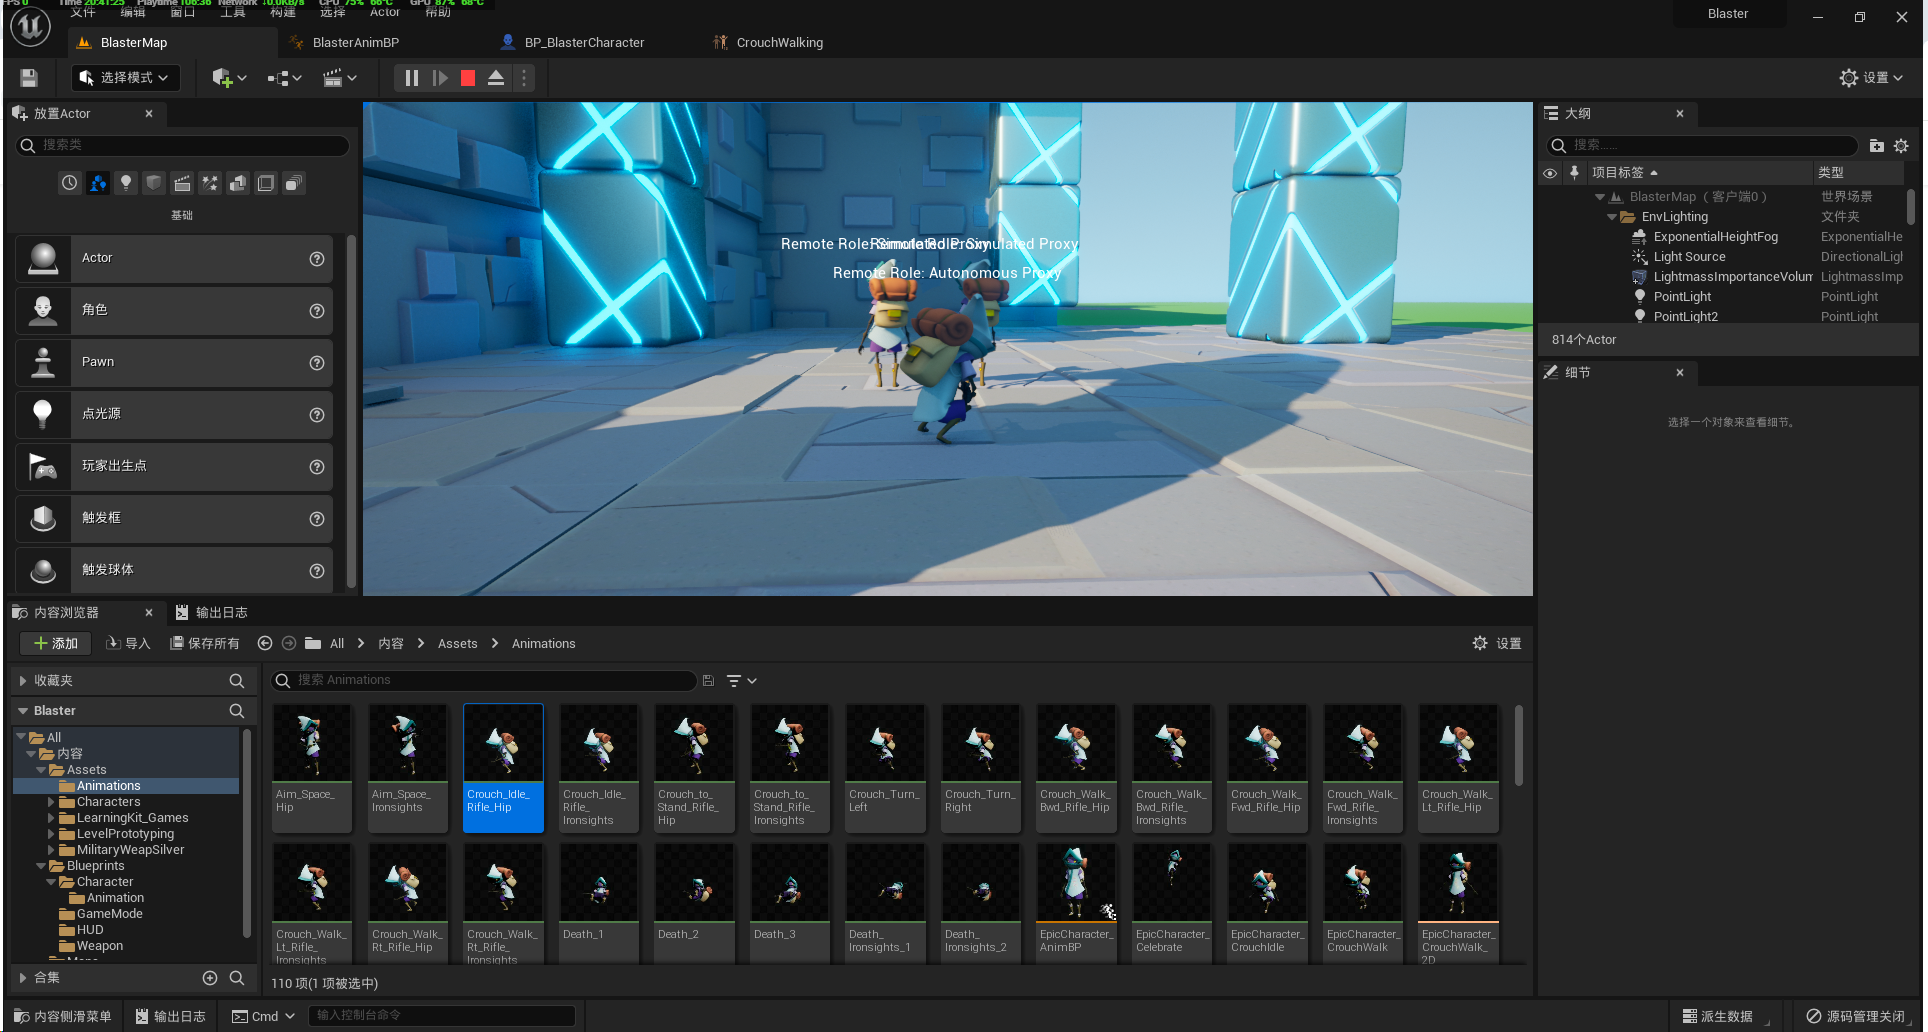
Task: Expand the 合集 collections section
Action: pos(22,978)
